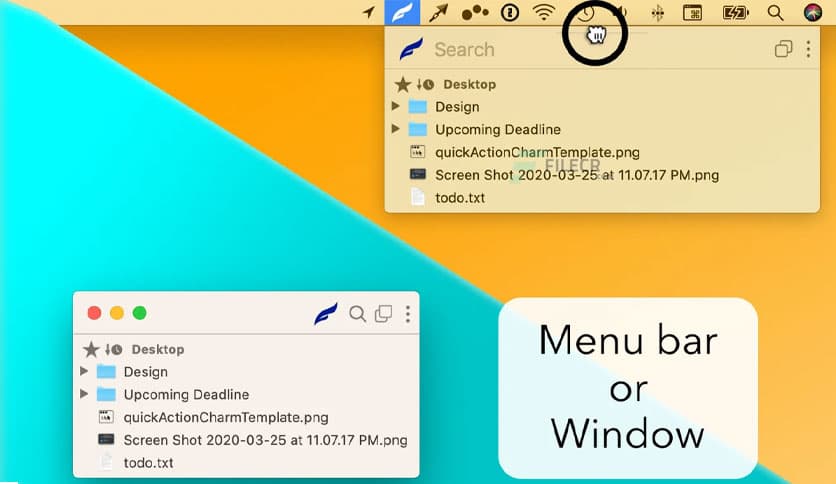Viewport: 836px width, 484px height.
Task: Click the todo.txt document icon in the window
Action: tap(106, 462)
